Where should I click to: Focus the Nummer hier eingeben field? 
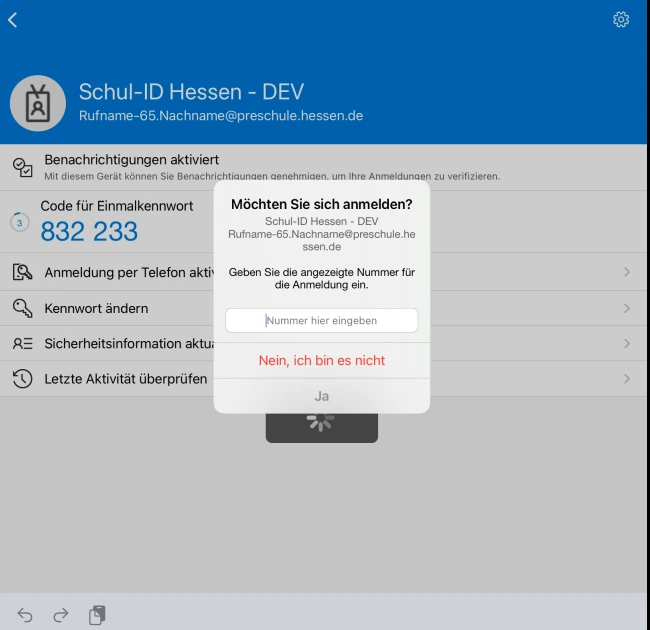(322, 320)
